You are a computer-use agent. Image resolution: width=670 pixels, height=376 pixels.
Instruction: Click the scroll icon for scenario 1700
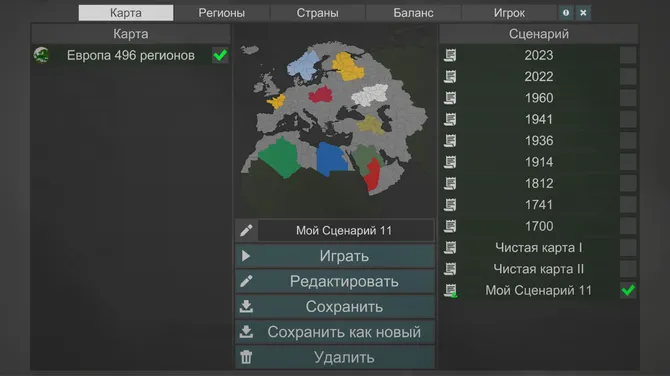click(x=450, y=226)
